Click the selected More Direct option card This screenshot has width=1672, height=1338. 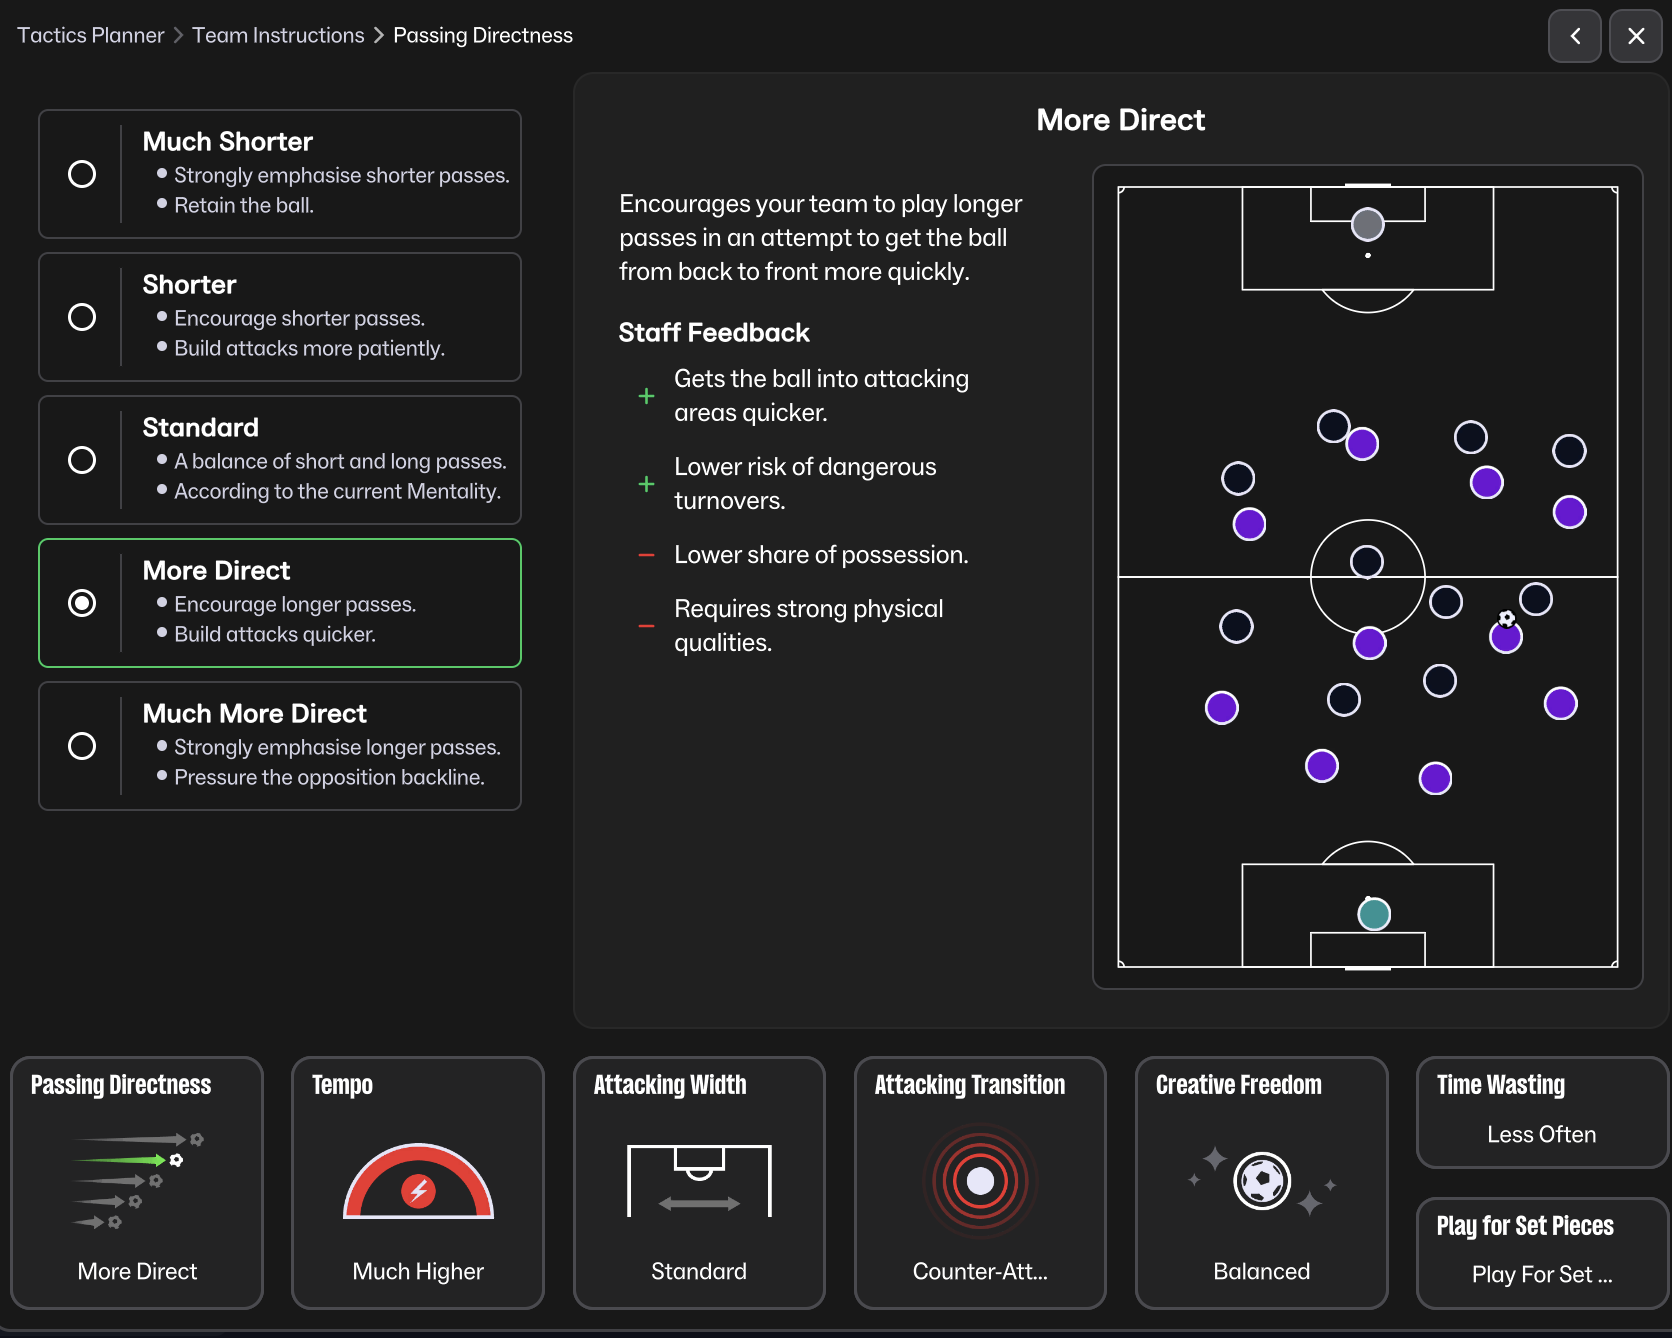coord(280,603)
